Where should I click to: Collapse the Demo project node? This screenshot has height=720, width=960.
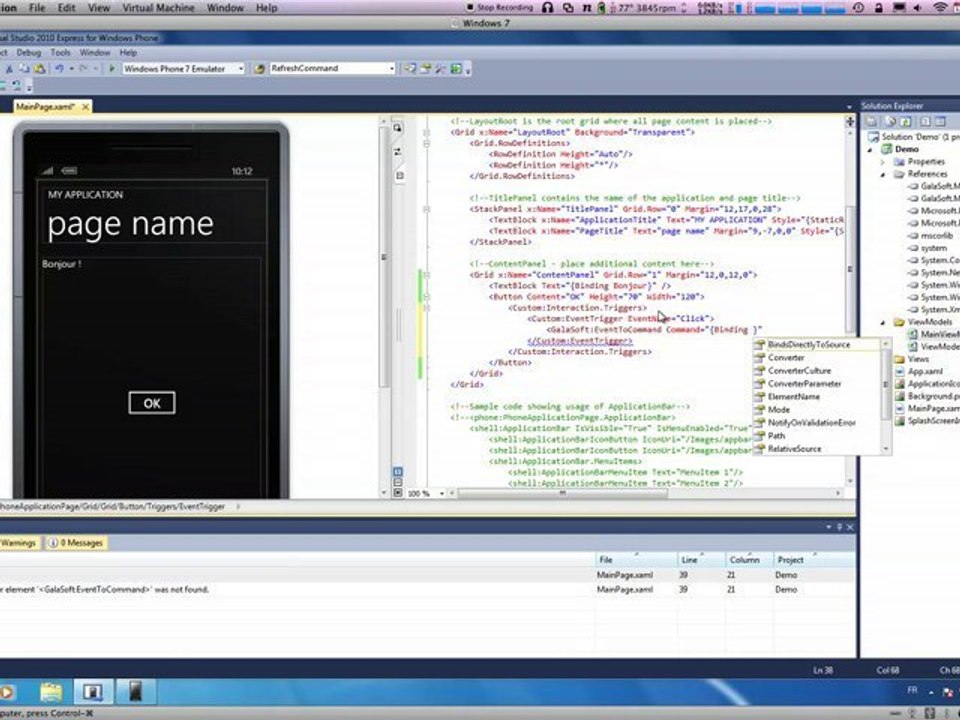point(870,149)
